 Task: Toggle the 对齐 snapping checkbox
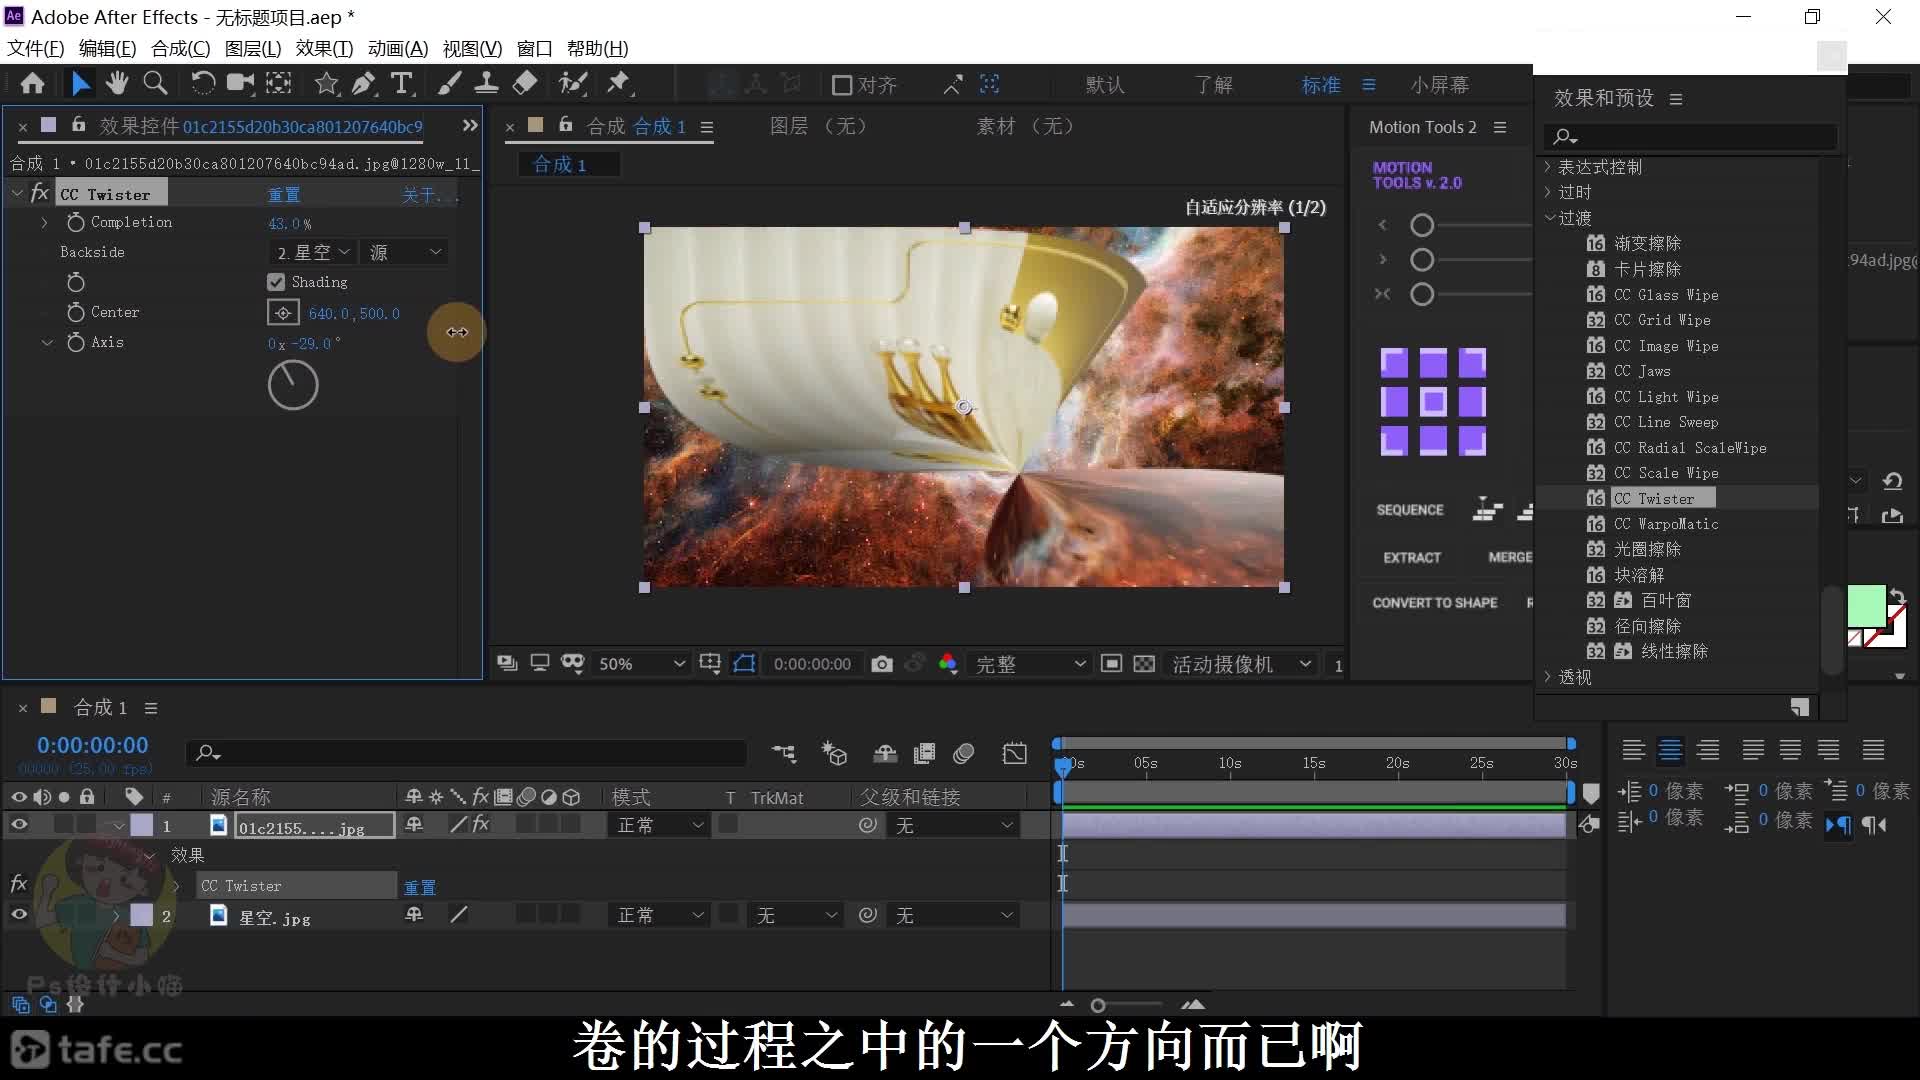click(842, 85)
